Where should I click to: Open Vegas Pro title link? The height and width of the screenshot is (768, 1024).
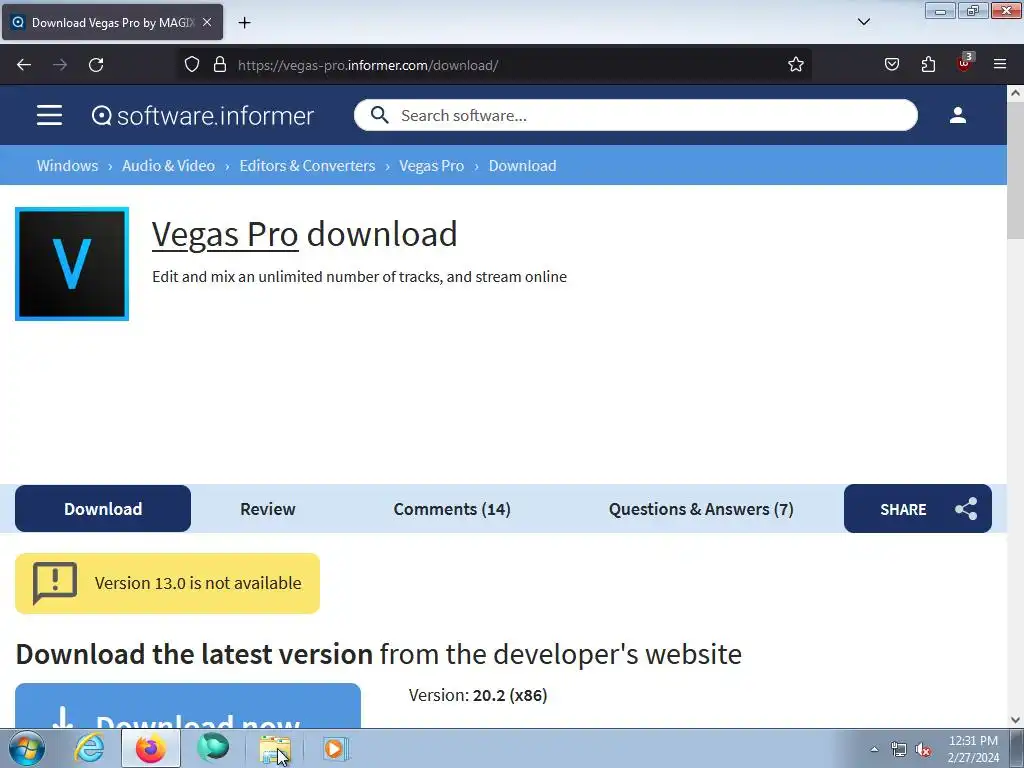point(225,234)
